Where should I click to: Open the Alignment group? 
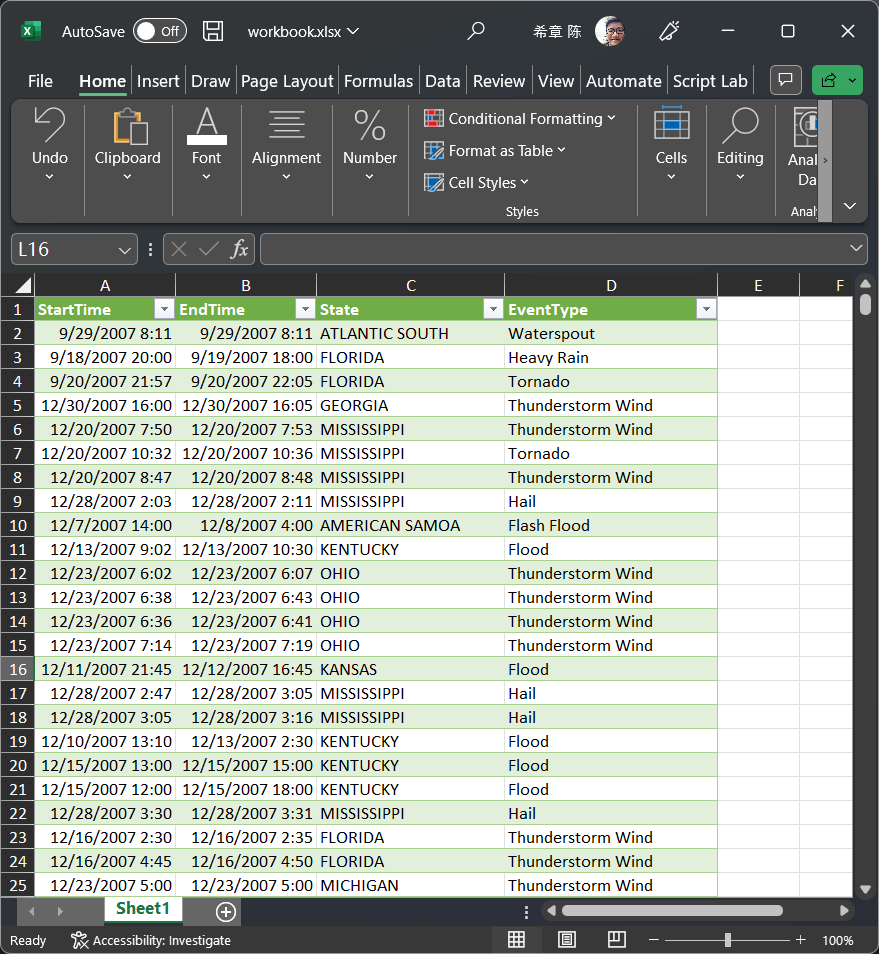287,144
